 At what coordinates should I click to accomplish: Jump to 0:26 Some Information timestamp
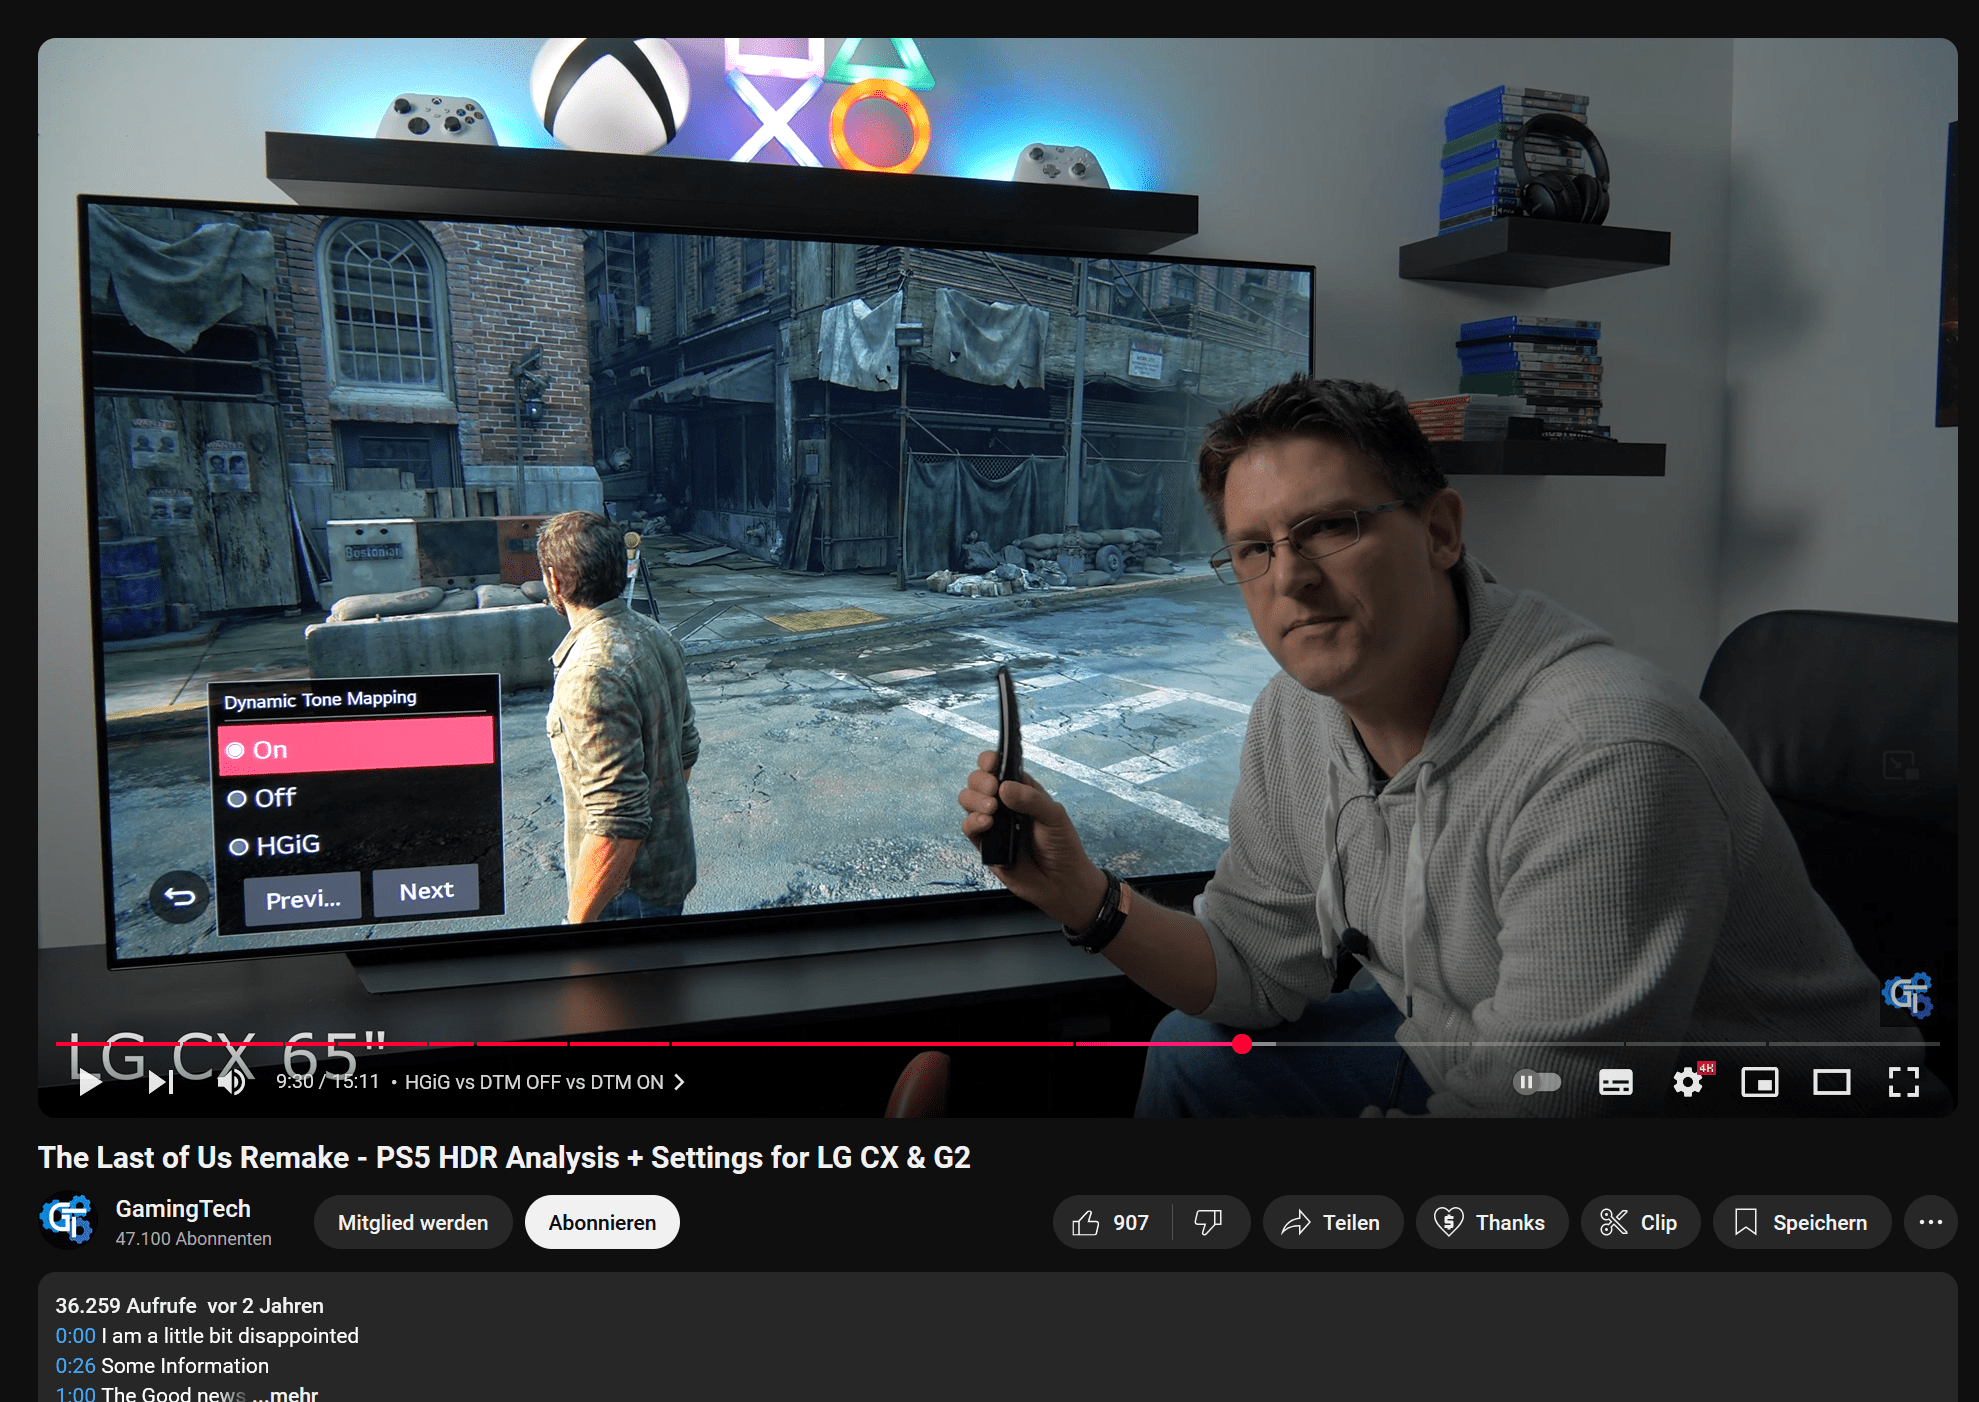75,1366
